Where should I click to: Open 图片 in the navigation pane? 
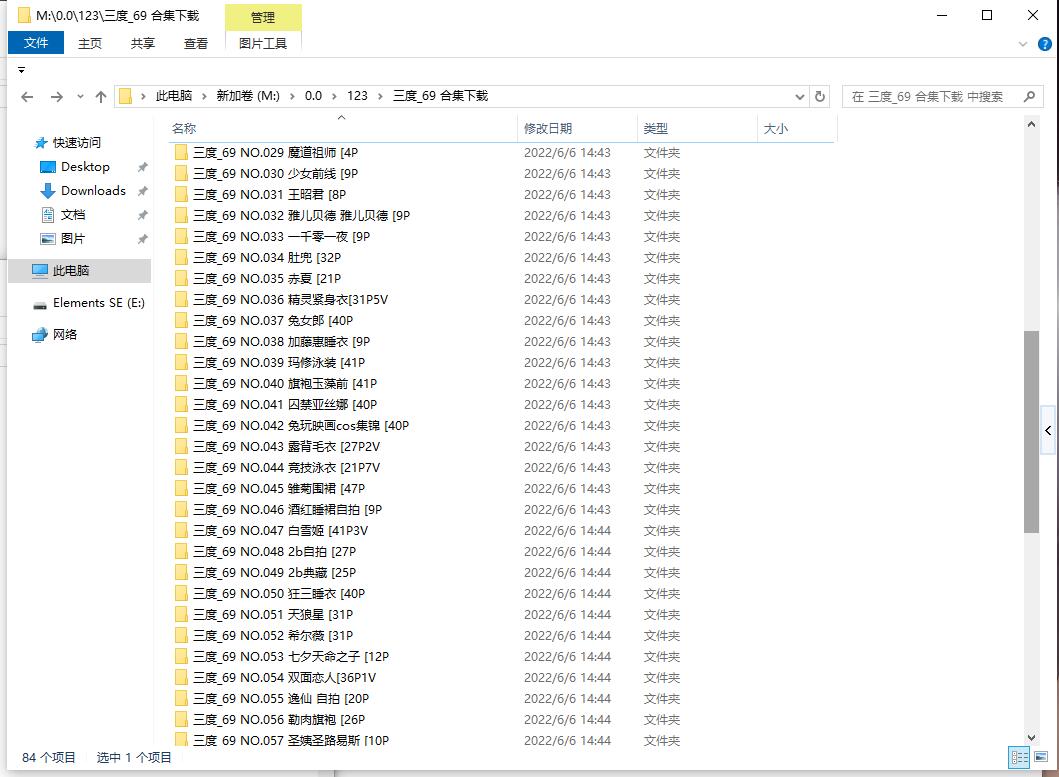pyautogui.click(x=73, y=239)
